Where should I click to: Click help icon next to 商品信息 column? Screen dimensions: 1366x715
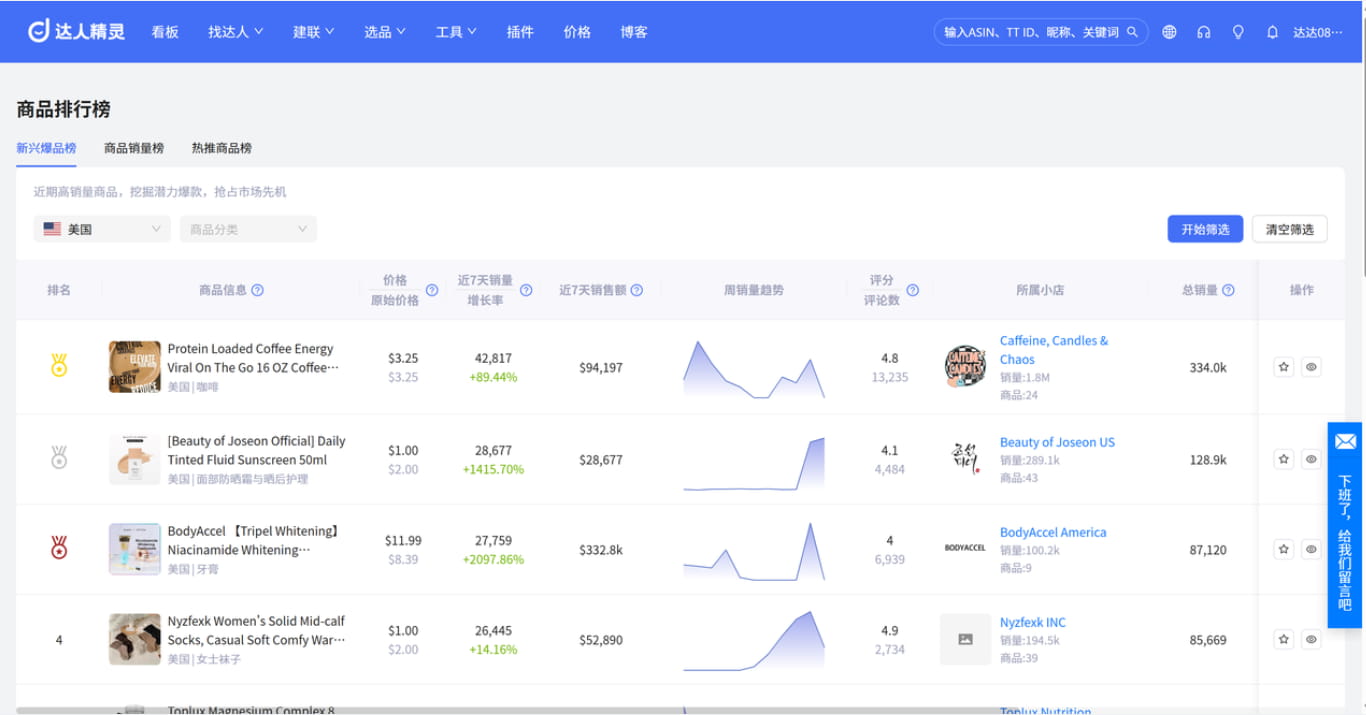click(257, 290)
